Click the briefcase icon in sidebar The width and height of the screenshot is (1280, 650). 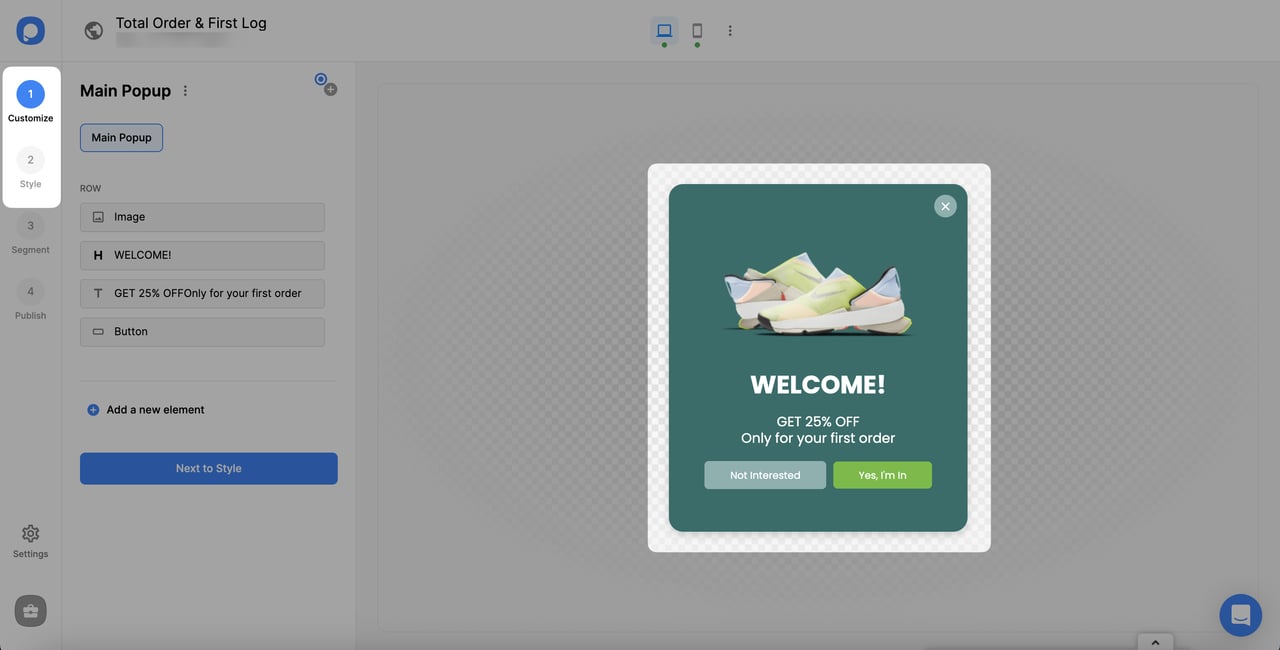30,611
